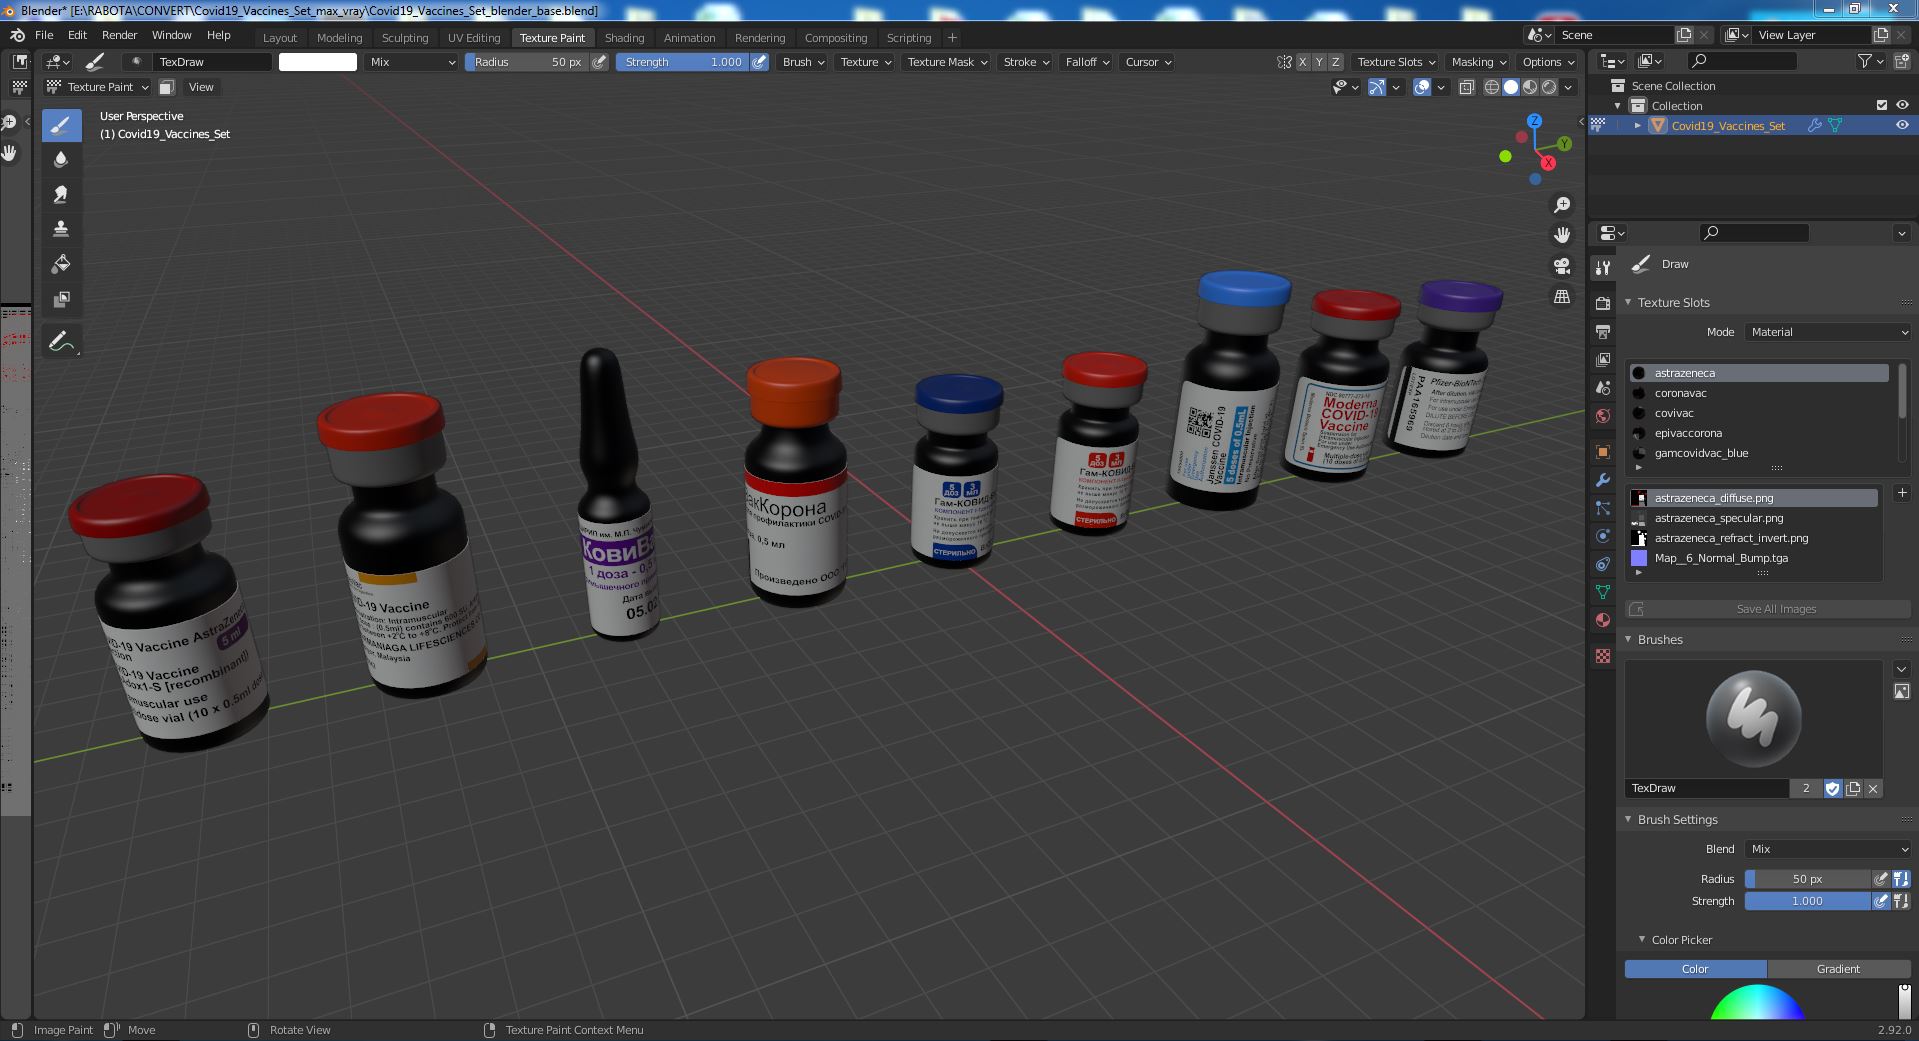Open the Texture Paint mode dropdown

tap(98, 87)
